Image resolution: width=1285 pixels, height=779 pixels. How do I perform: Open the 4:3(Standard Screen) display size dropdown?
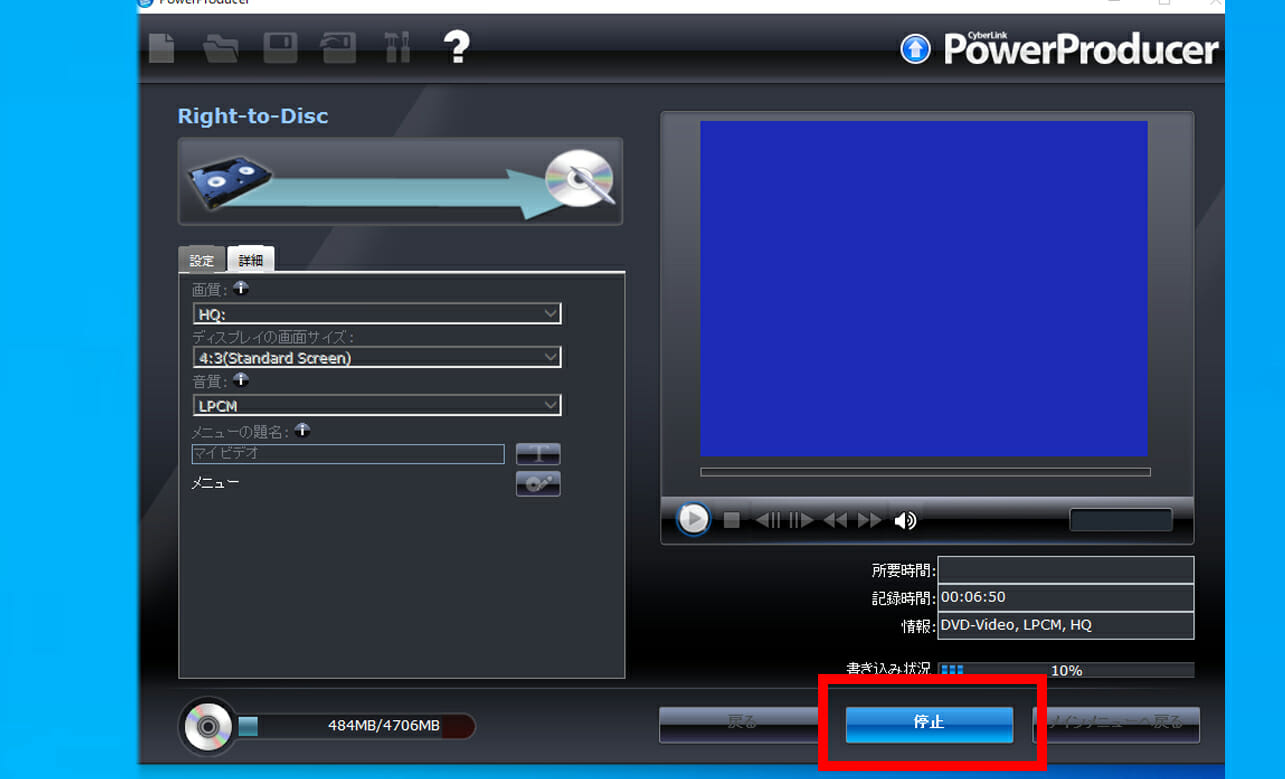[377, 357]
